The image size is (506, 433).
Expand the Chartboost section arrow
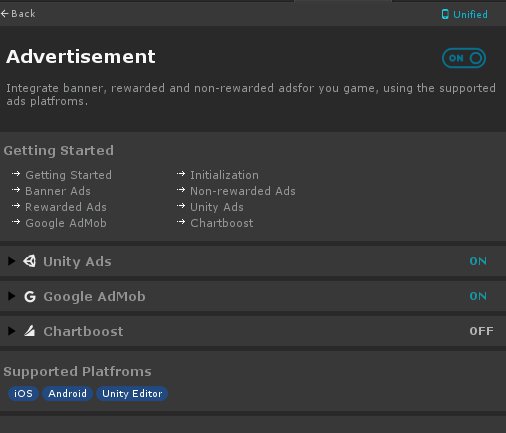(x=11, y=331)
